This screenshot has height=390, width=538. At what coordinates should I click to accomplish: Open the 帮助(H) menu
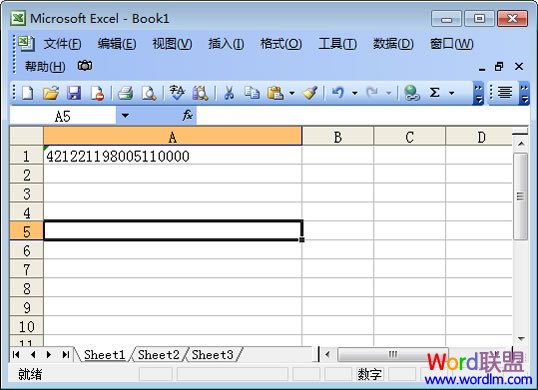coord(45,66)
